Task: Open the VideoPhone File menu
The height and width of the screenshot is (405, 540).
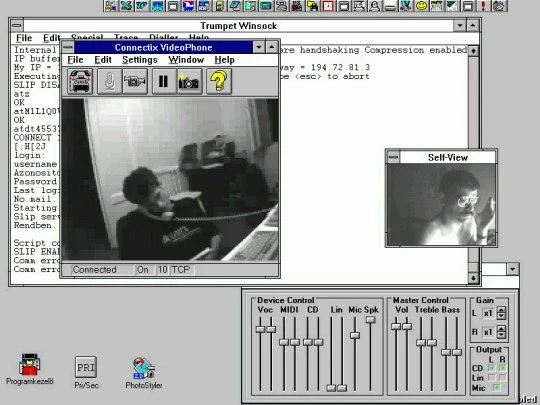Action: coord(75,60)
